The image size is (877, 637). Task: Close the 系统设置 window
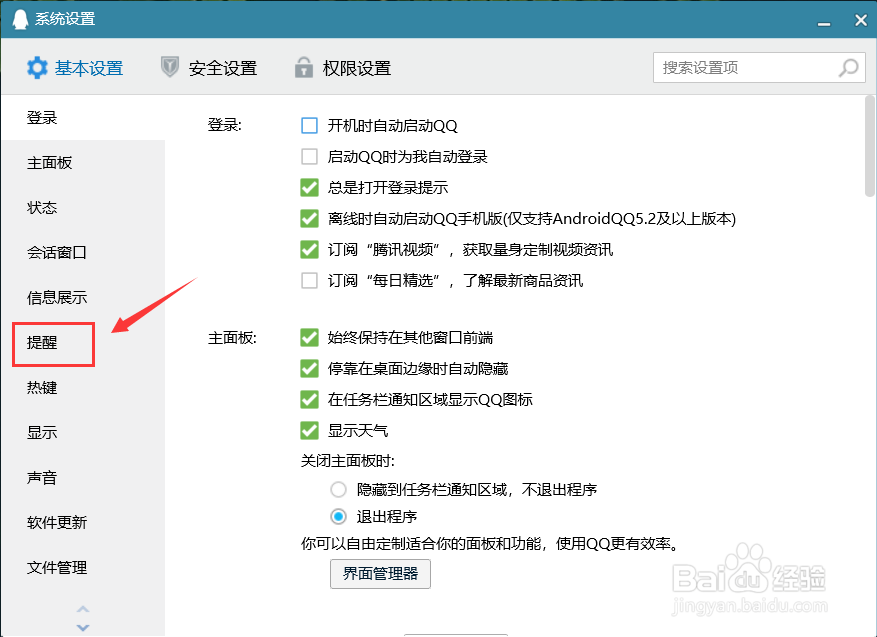click(x=861, y=21)
